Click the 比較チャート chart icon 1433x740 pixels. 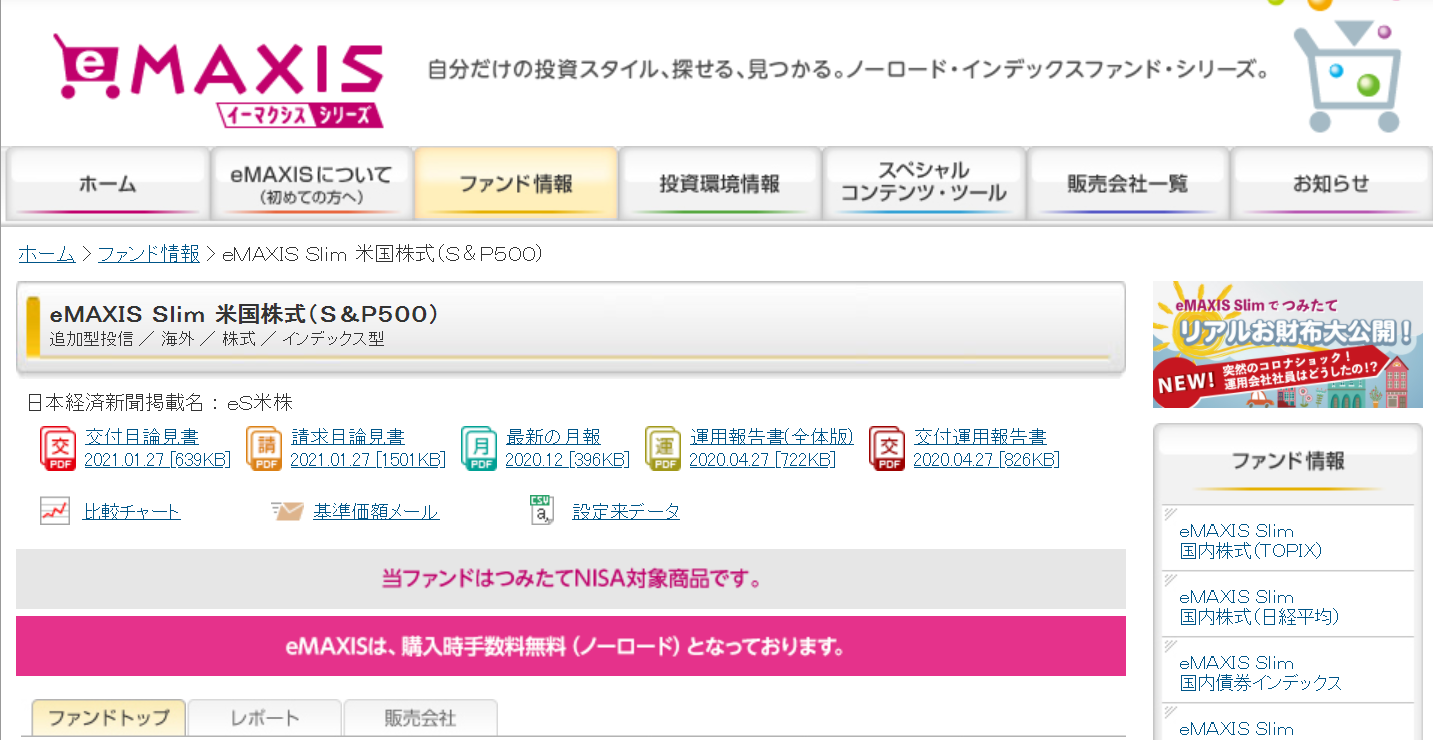(x=55, y=511)
